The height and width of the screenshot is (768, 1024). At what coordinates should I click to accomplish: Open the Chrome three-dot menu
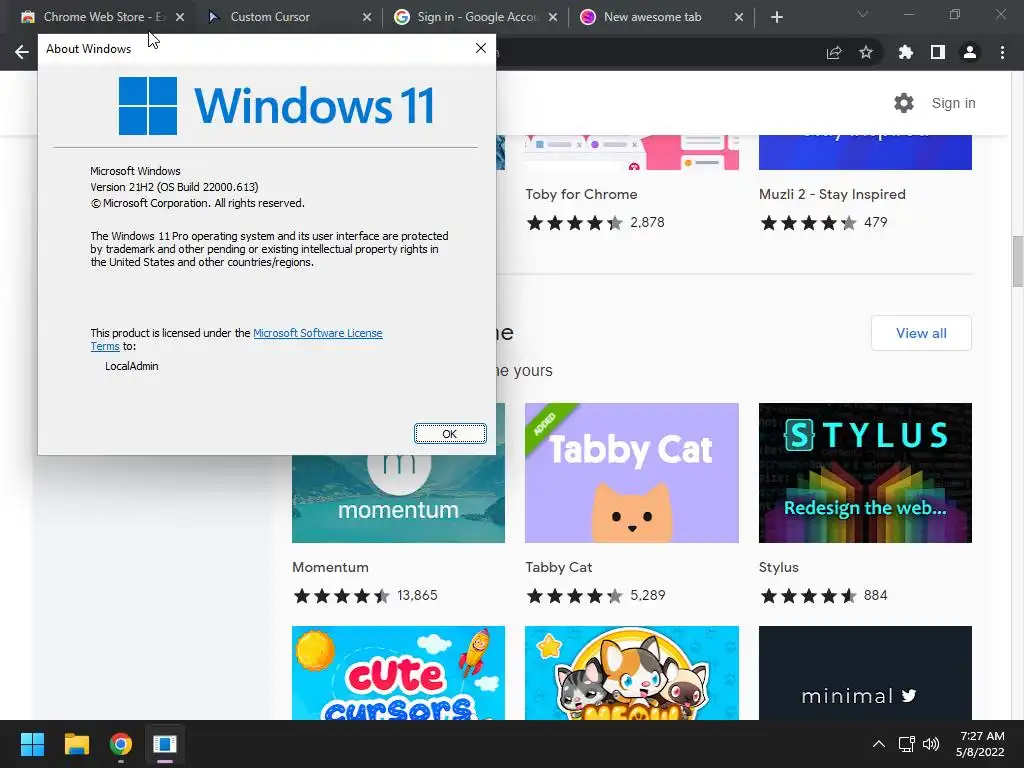tap(1002, 52)
